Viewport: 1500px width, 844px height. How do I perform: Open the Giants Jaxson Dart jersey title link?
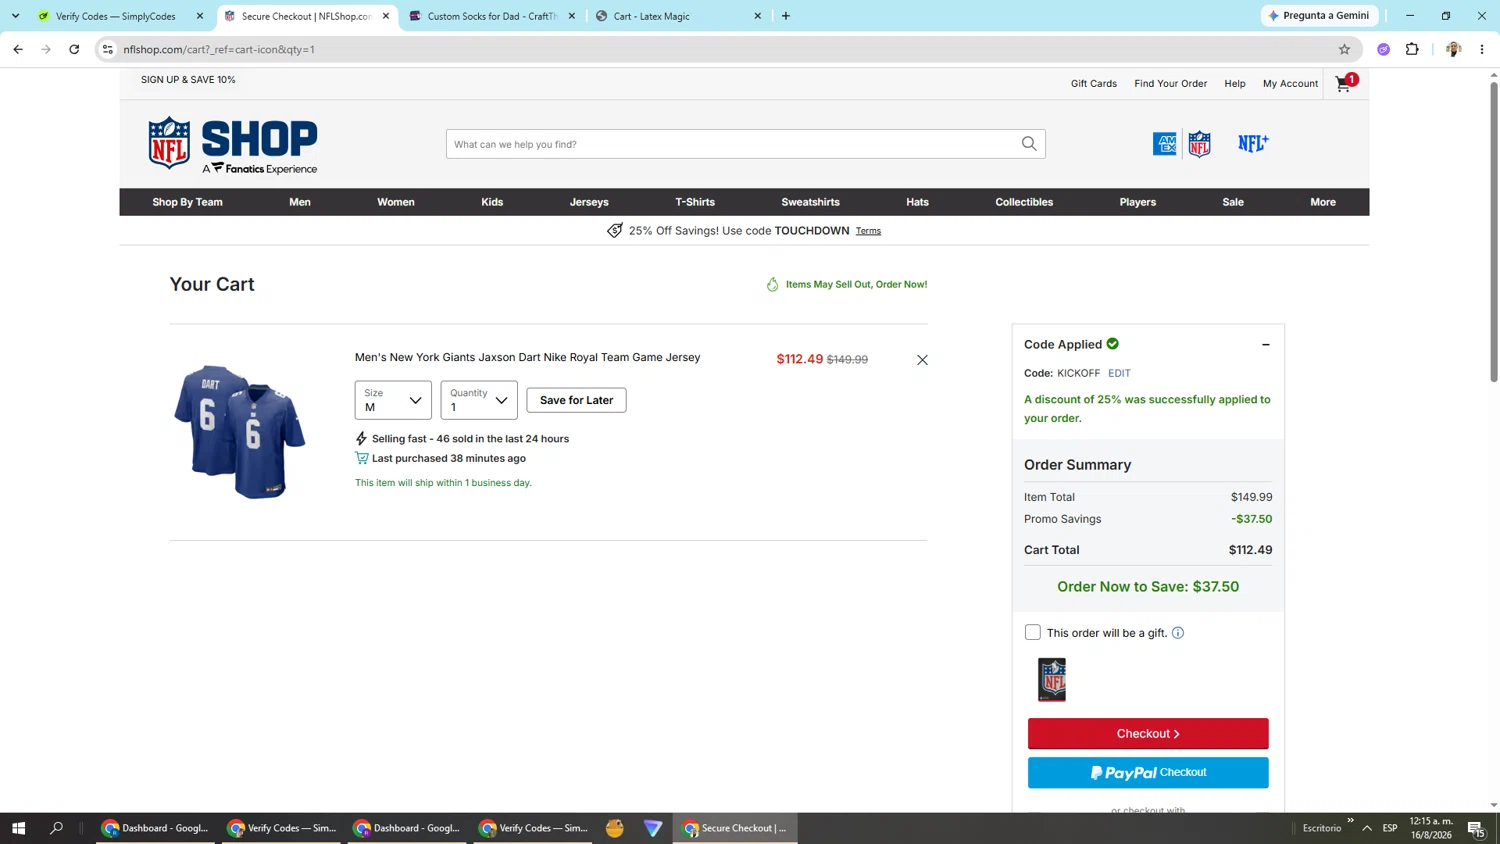pyautogui.click(x=527, y=358)
